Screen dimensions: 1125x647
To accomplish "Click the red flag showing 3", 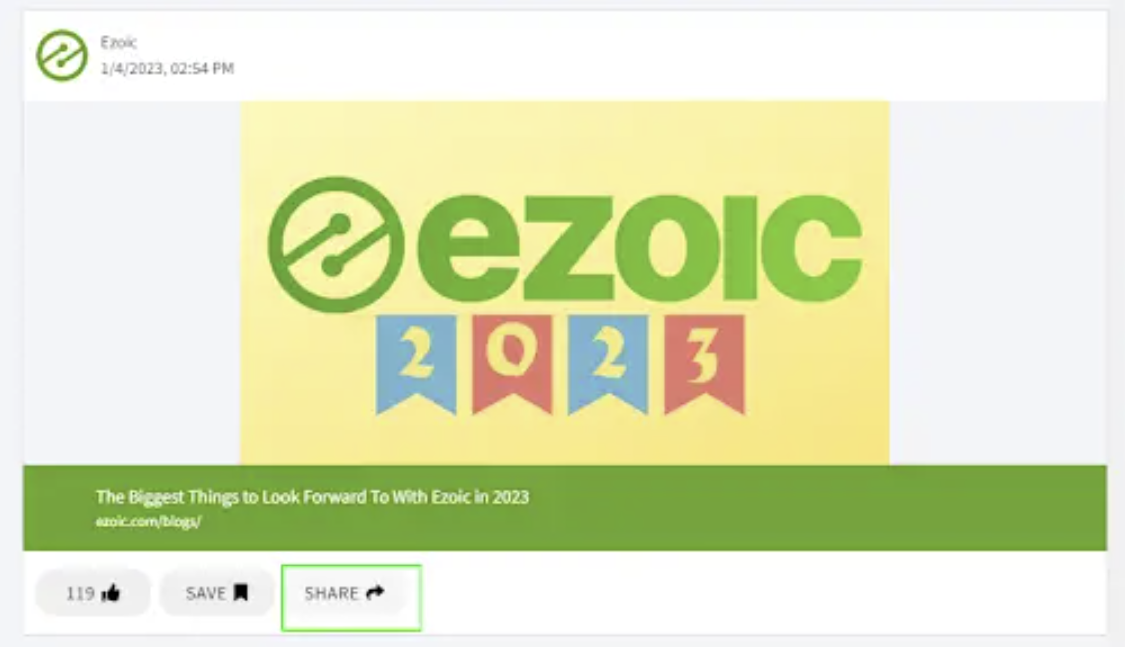I will pos(705,362).
